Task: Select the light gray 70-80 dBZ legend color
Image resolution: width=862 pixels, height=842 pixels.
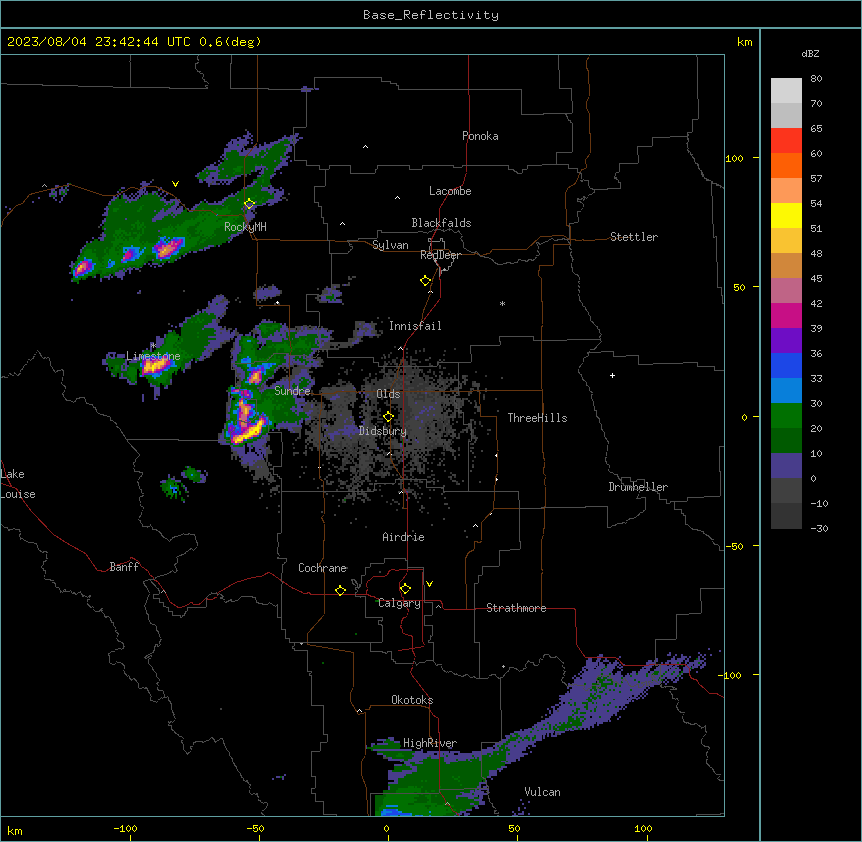Action: coord(786,91)
